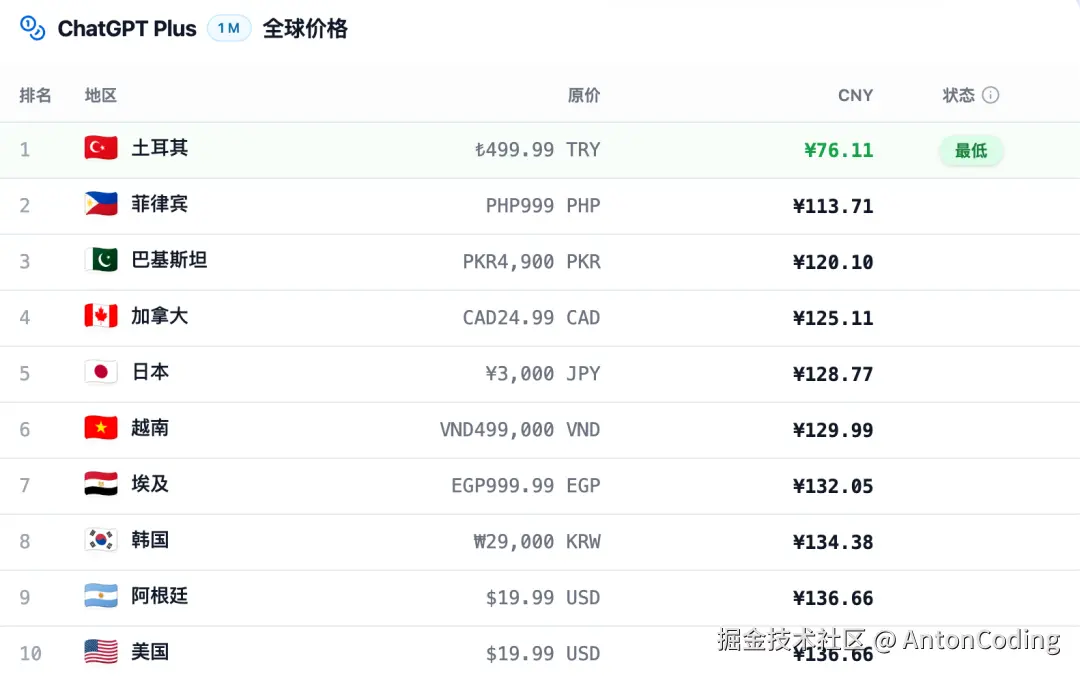Click the original price VND499,000 VND
Image resolution: width=1080 pixels, height=676 pixels.
[520, 430]
